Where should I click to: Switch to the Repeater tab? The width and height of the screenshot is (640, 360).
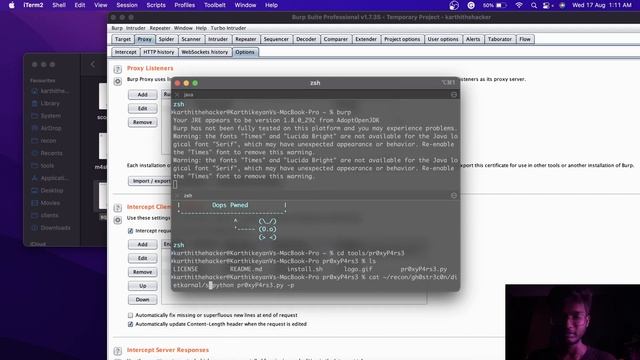tap(246, 39)
